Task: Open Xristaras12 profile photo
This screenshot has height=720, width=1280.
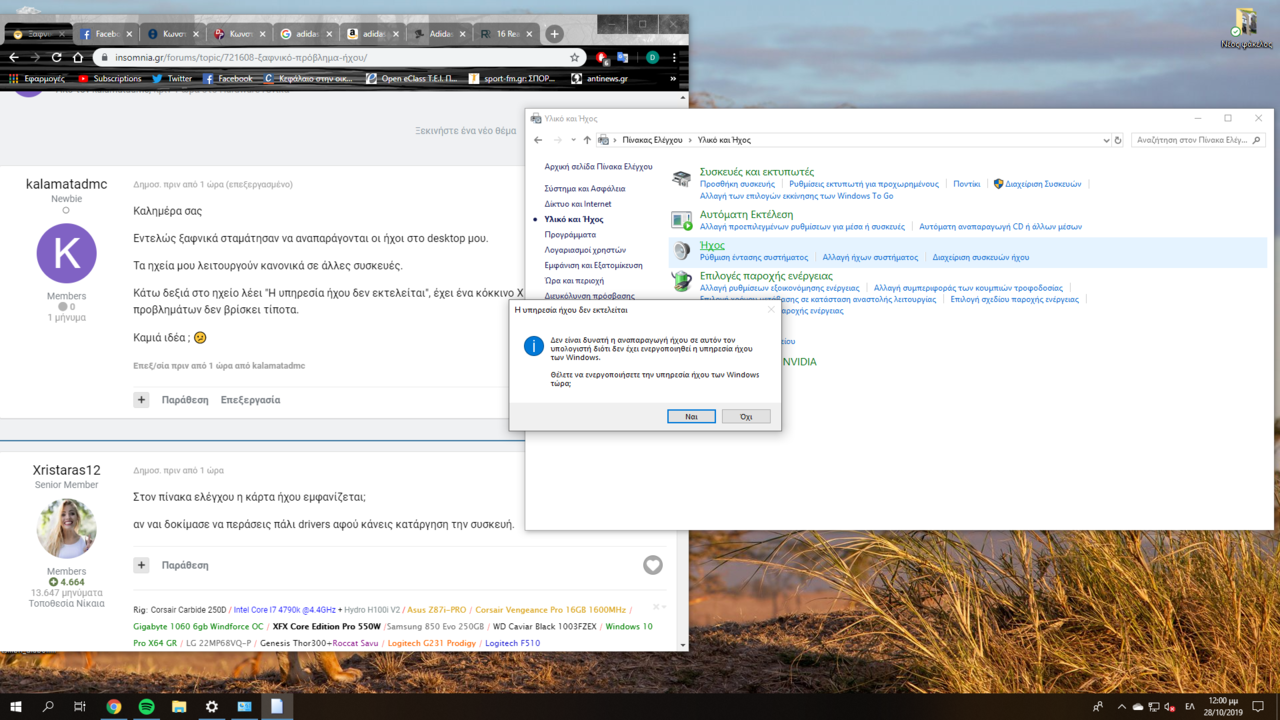Action: tap(66, 529)
